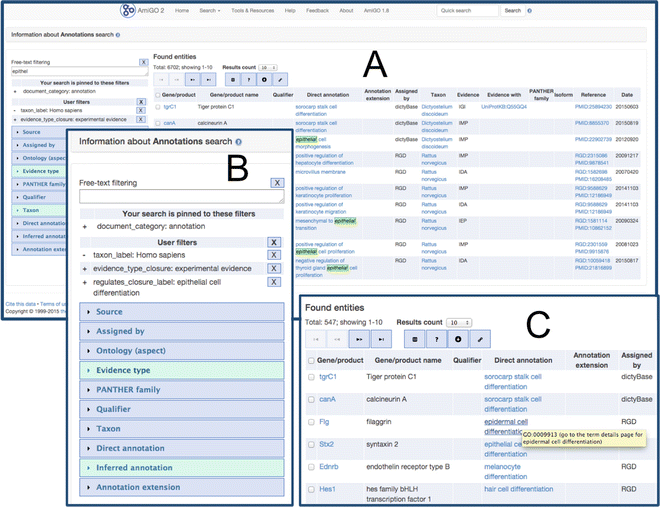Click the Free-text filtering box in panel B
Screen dimensions: 660x507
[x=182, y=196]
